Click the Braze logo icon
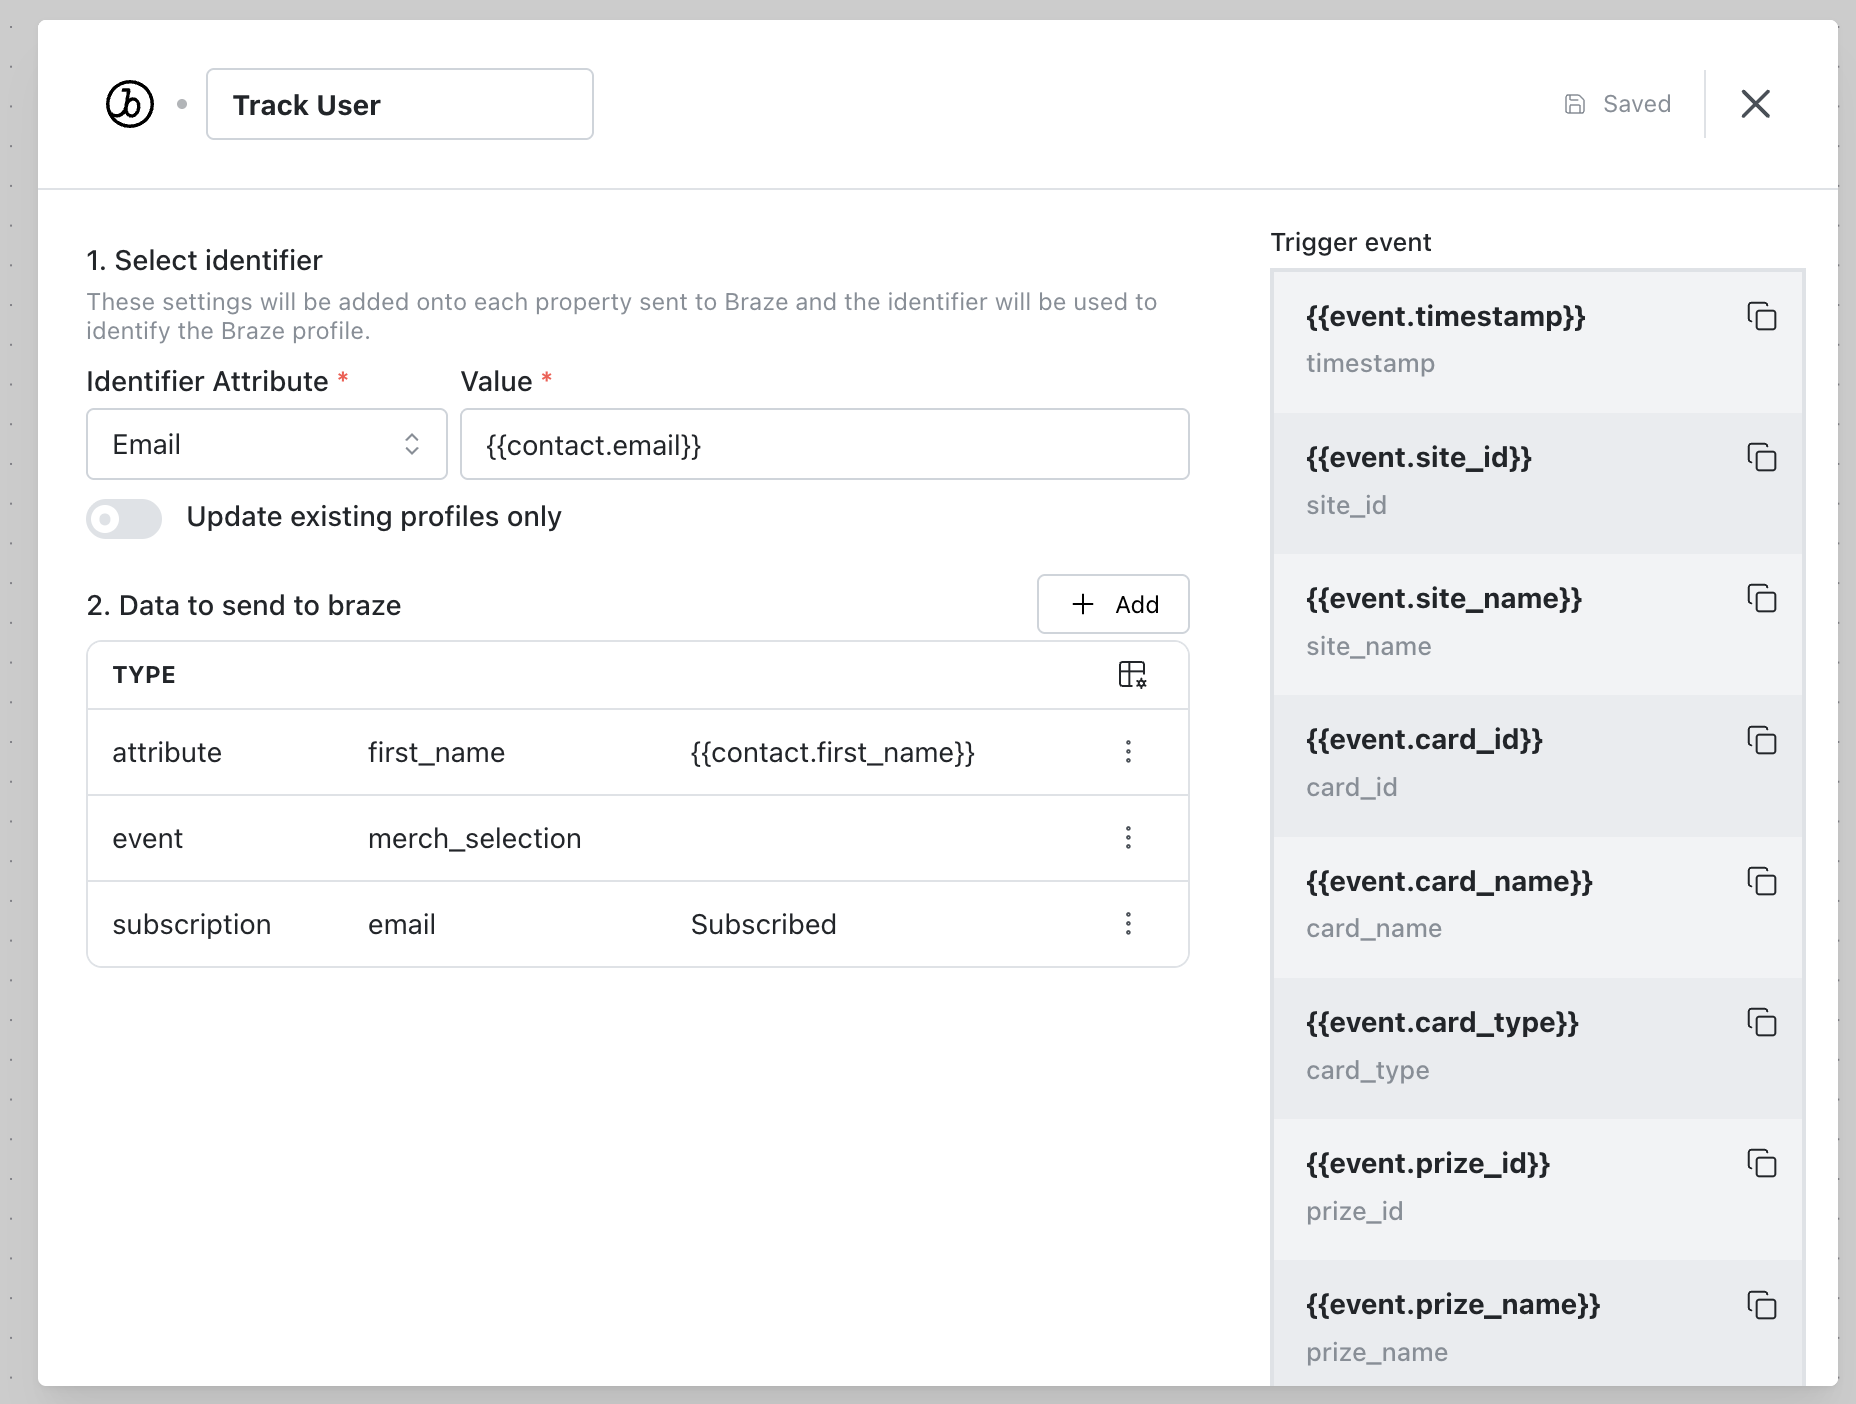Image resolution: width=1856 pixels, height=1404 pixels. click(130, 103)
